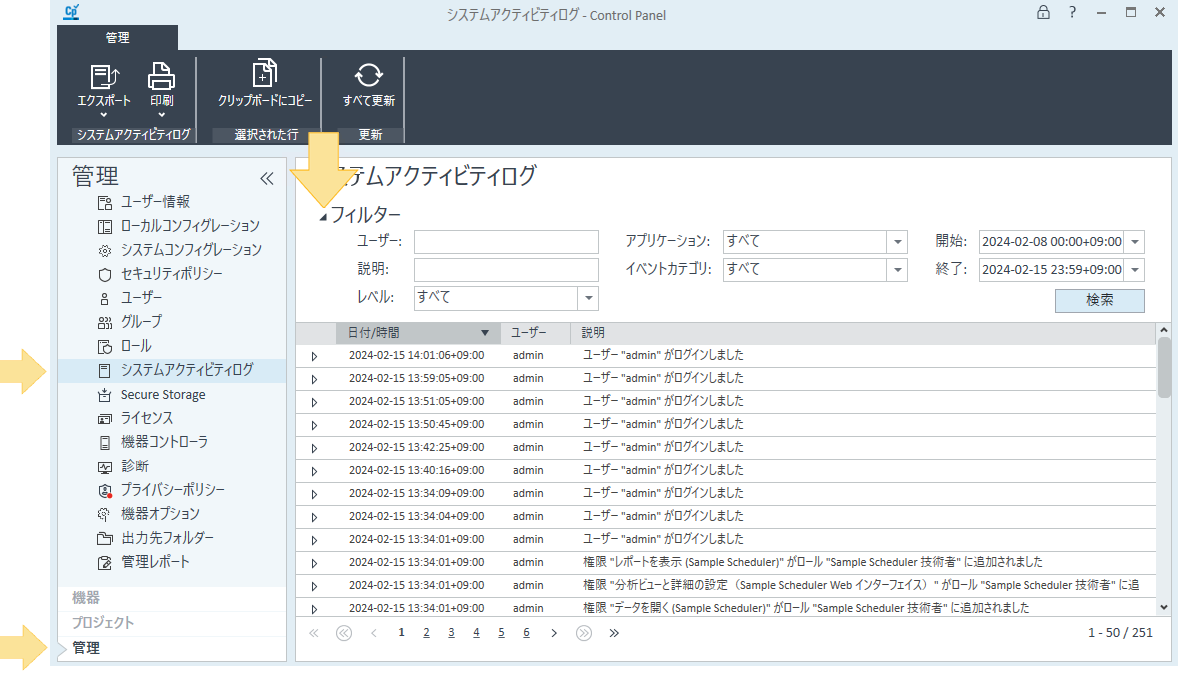Select the セキュリティポリシー shield icon
The width and height of the screenshot is (1178, 673).
(103, 273)
